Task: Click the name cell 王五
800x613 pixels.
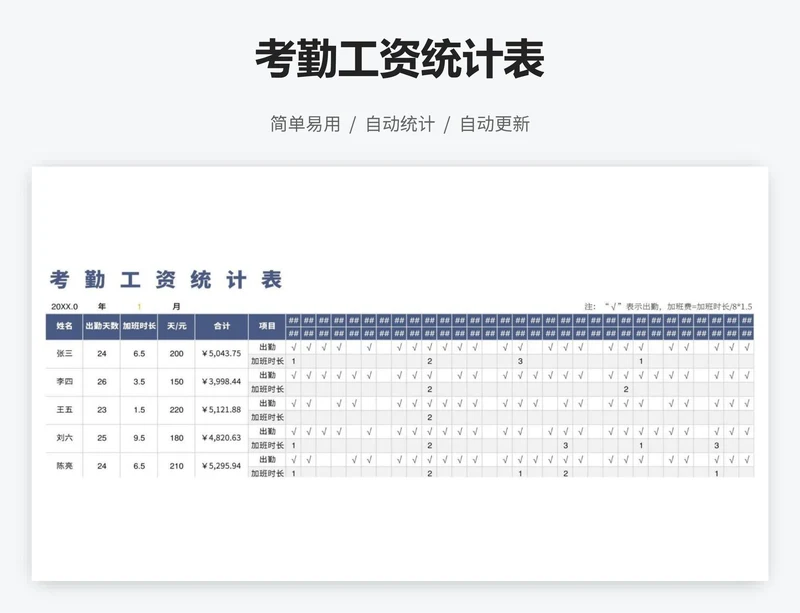Action: [x=64, y=410]
